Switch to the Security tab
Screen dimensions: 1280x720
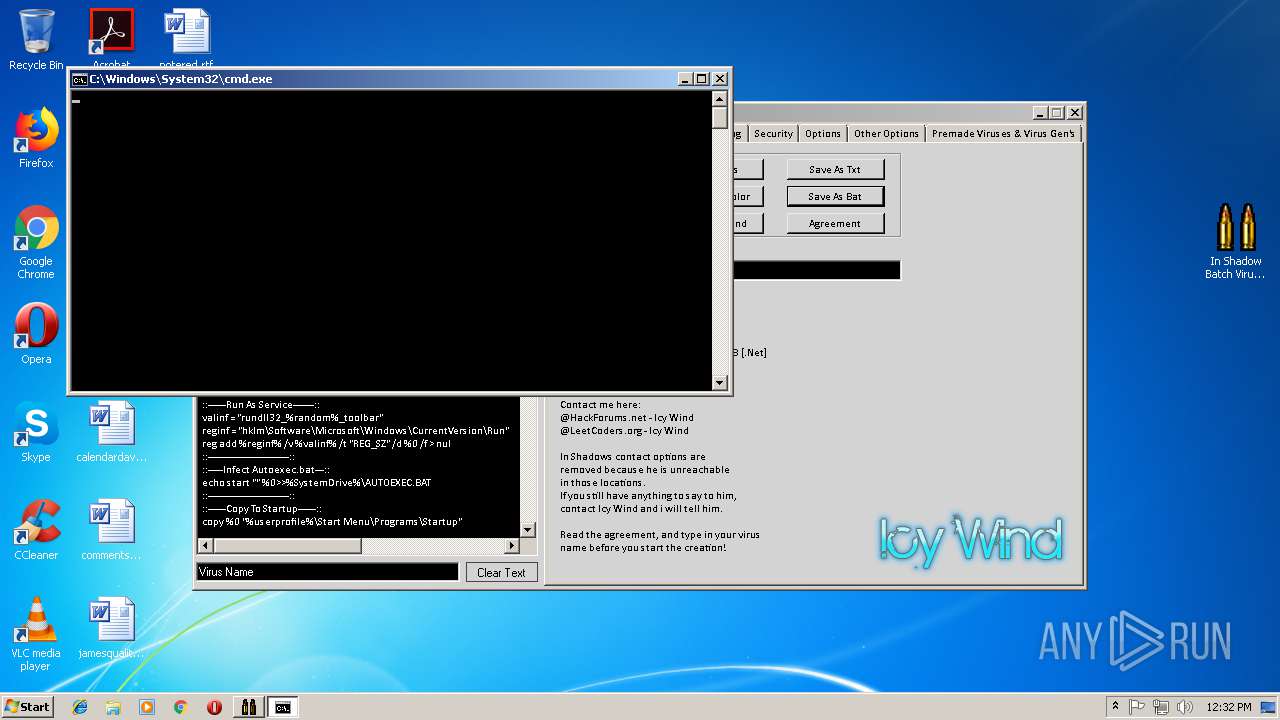(773, 133)
